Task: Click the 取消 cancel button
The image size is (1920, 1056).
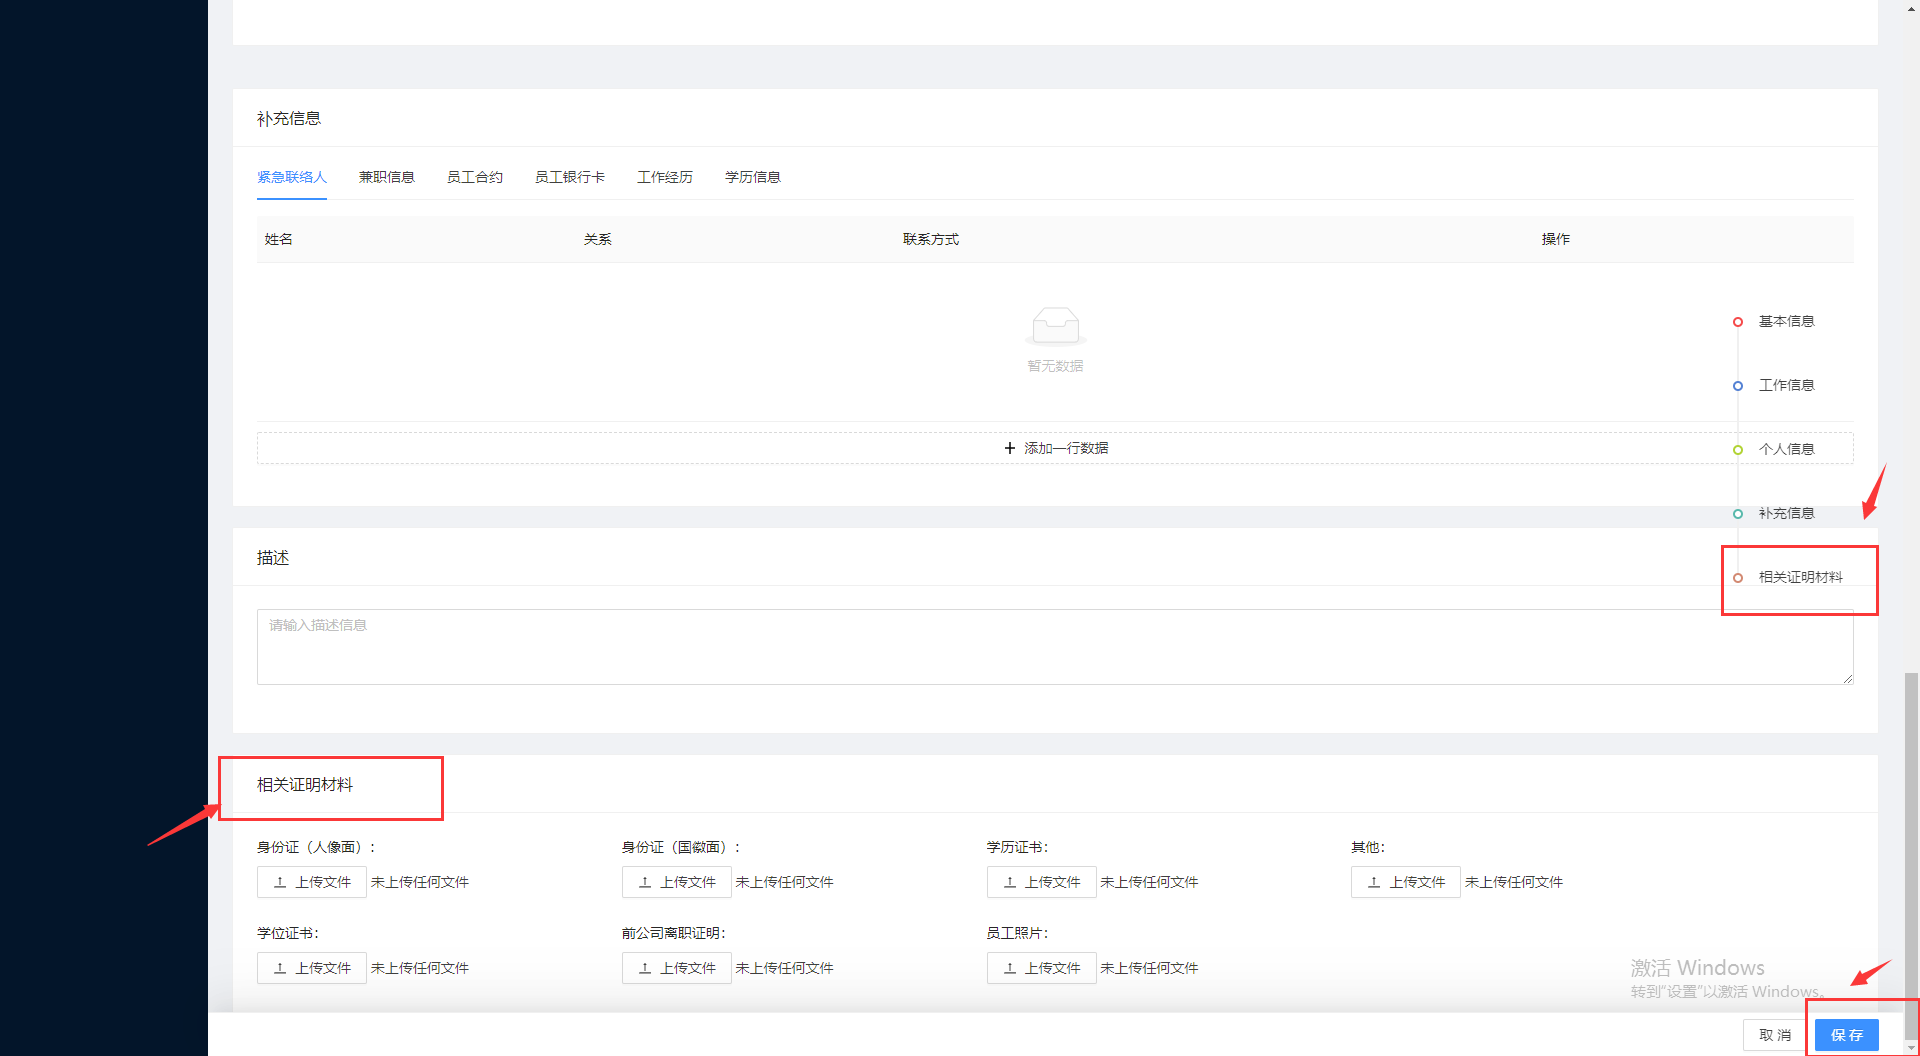Action: coord(1775,1035)
